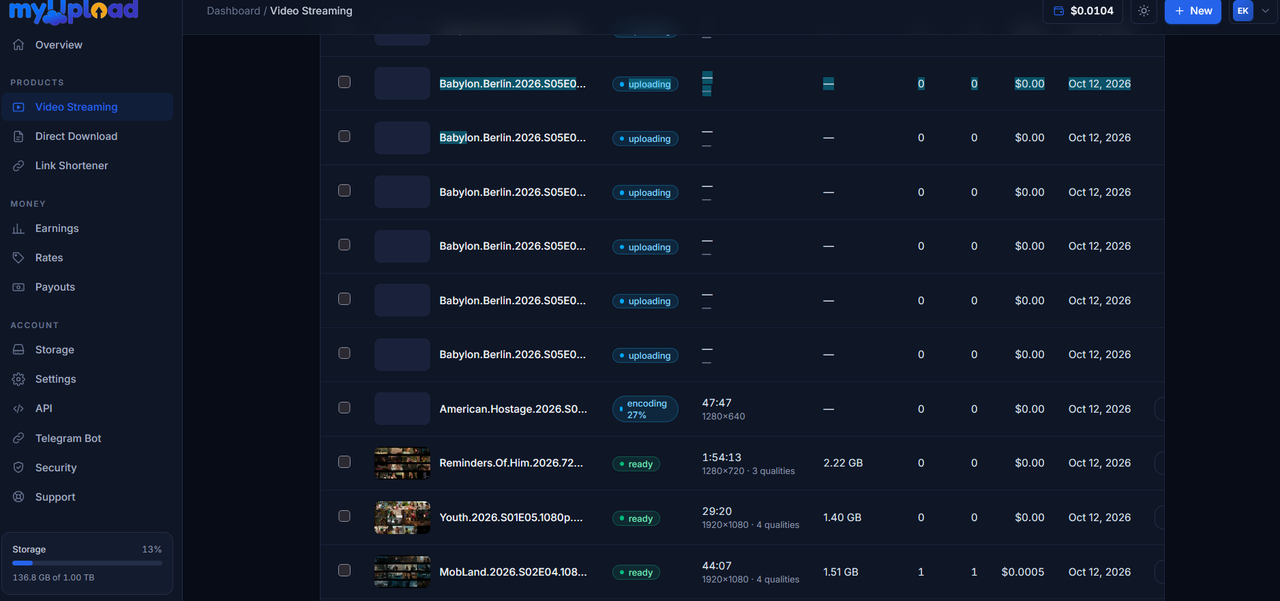Viewport: 1280px width, 601px height.
Task: Open Storage page via its drive icon
Action: (18, 350)
